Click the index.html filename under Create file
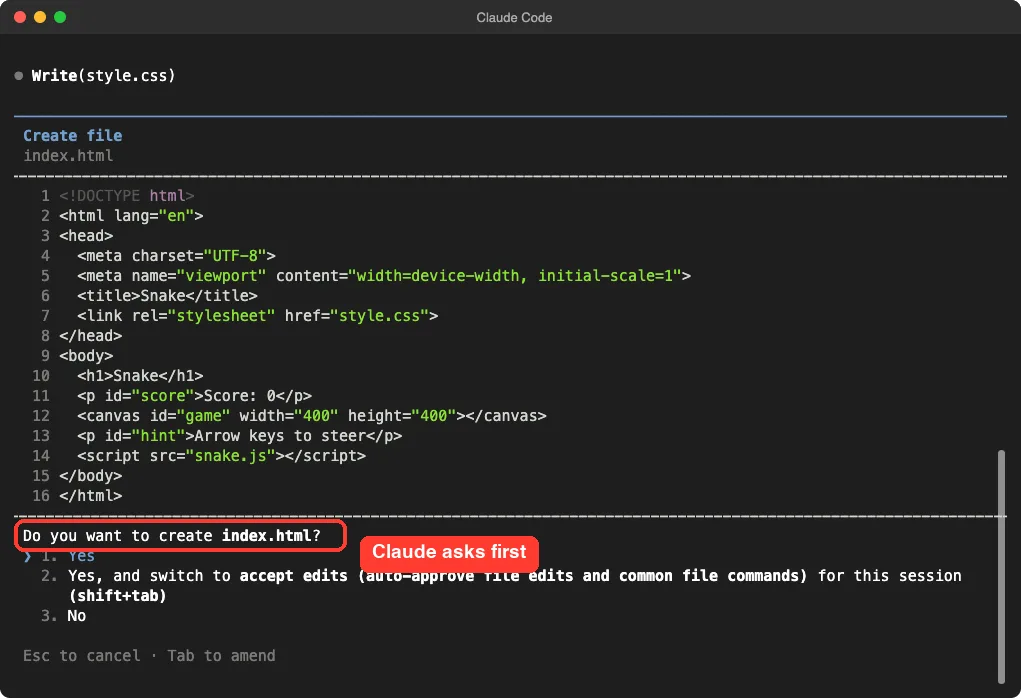Screen dimensions: 1021x698 coord(68,156)
